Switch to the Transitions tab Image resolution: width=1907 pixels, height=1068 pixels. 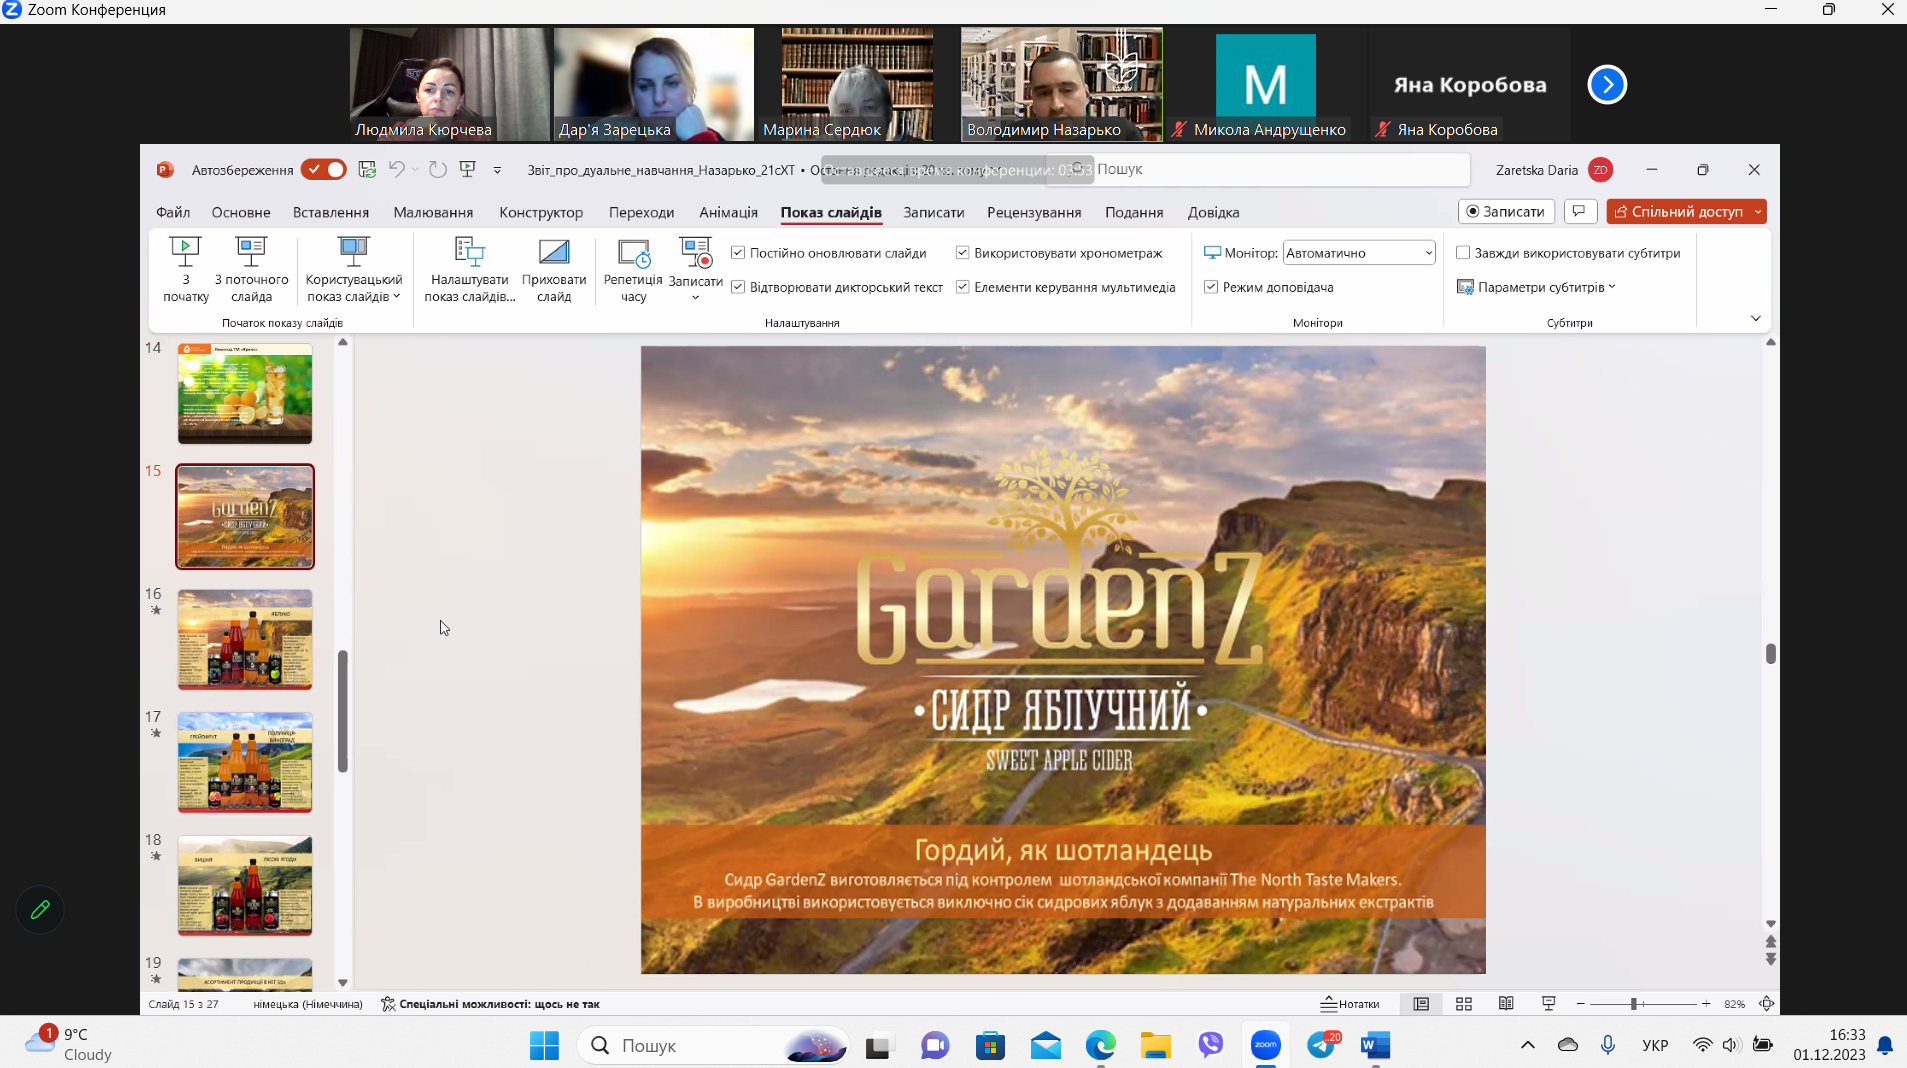coord(641,212)
